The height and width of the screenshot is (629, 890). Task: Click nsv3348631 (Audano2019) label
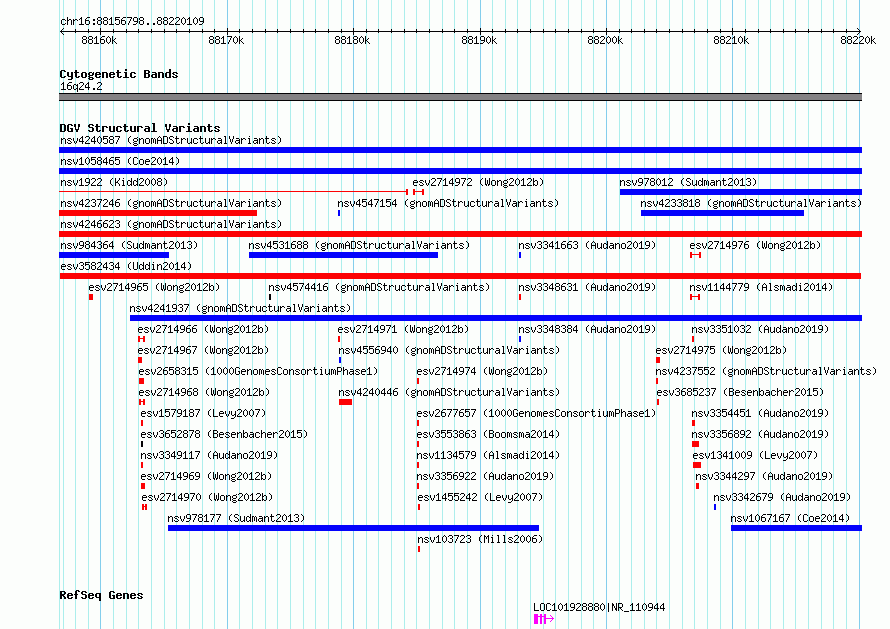(x=587, y=287)
